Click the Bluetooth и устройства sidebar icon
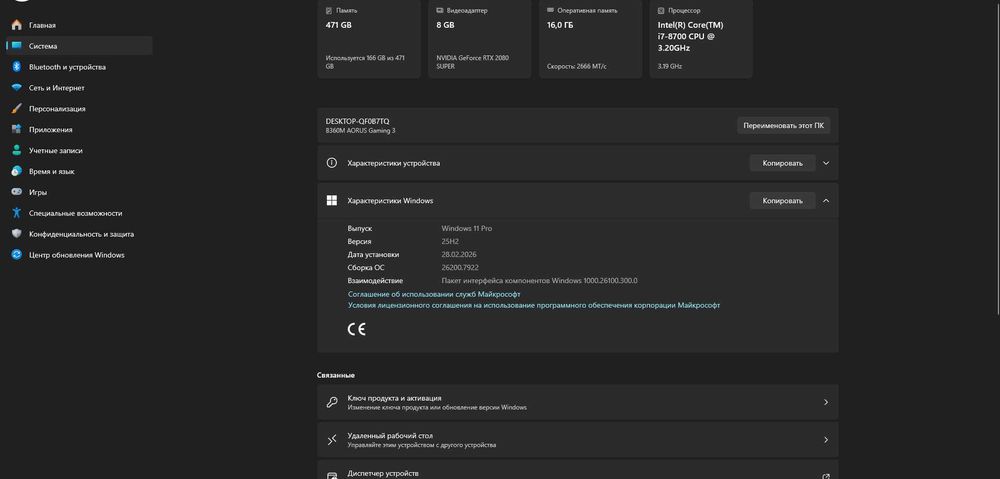Viewport: 1000px width, 479px height. coord(16,67)
